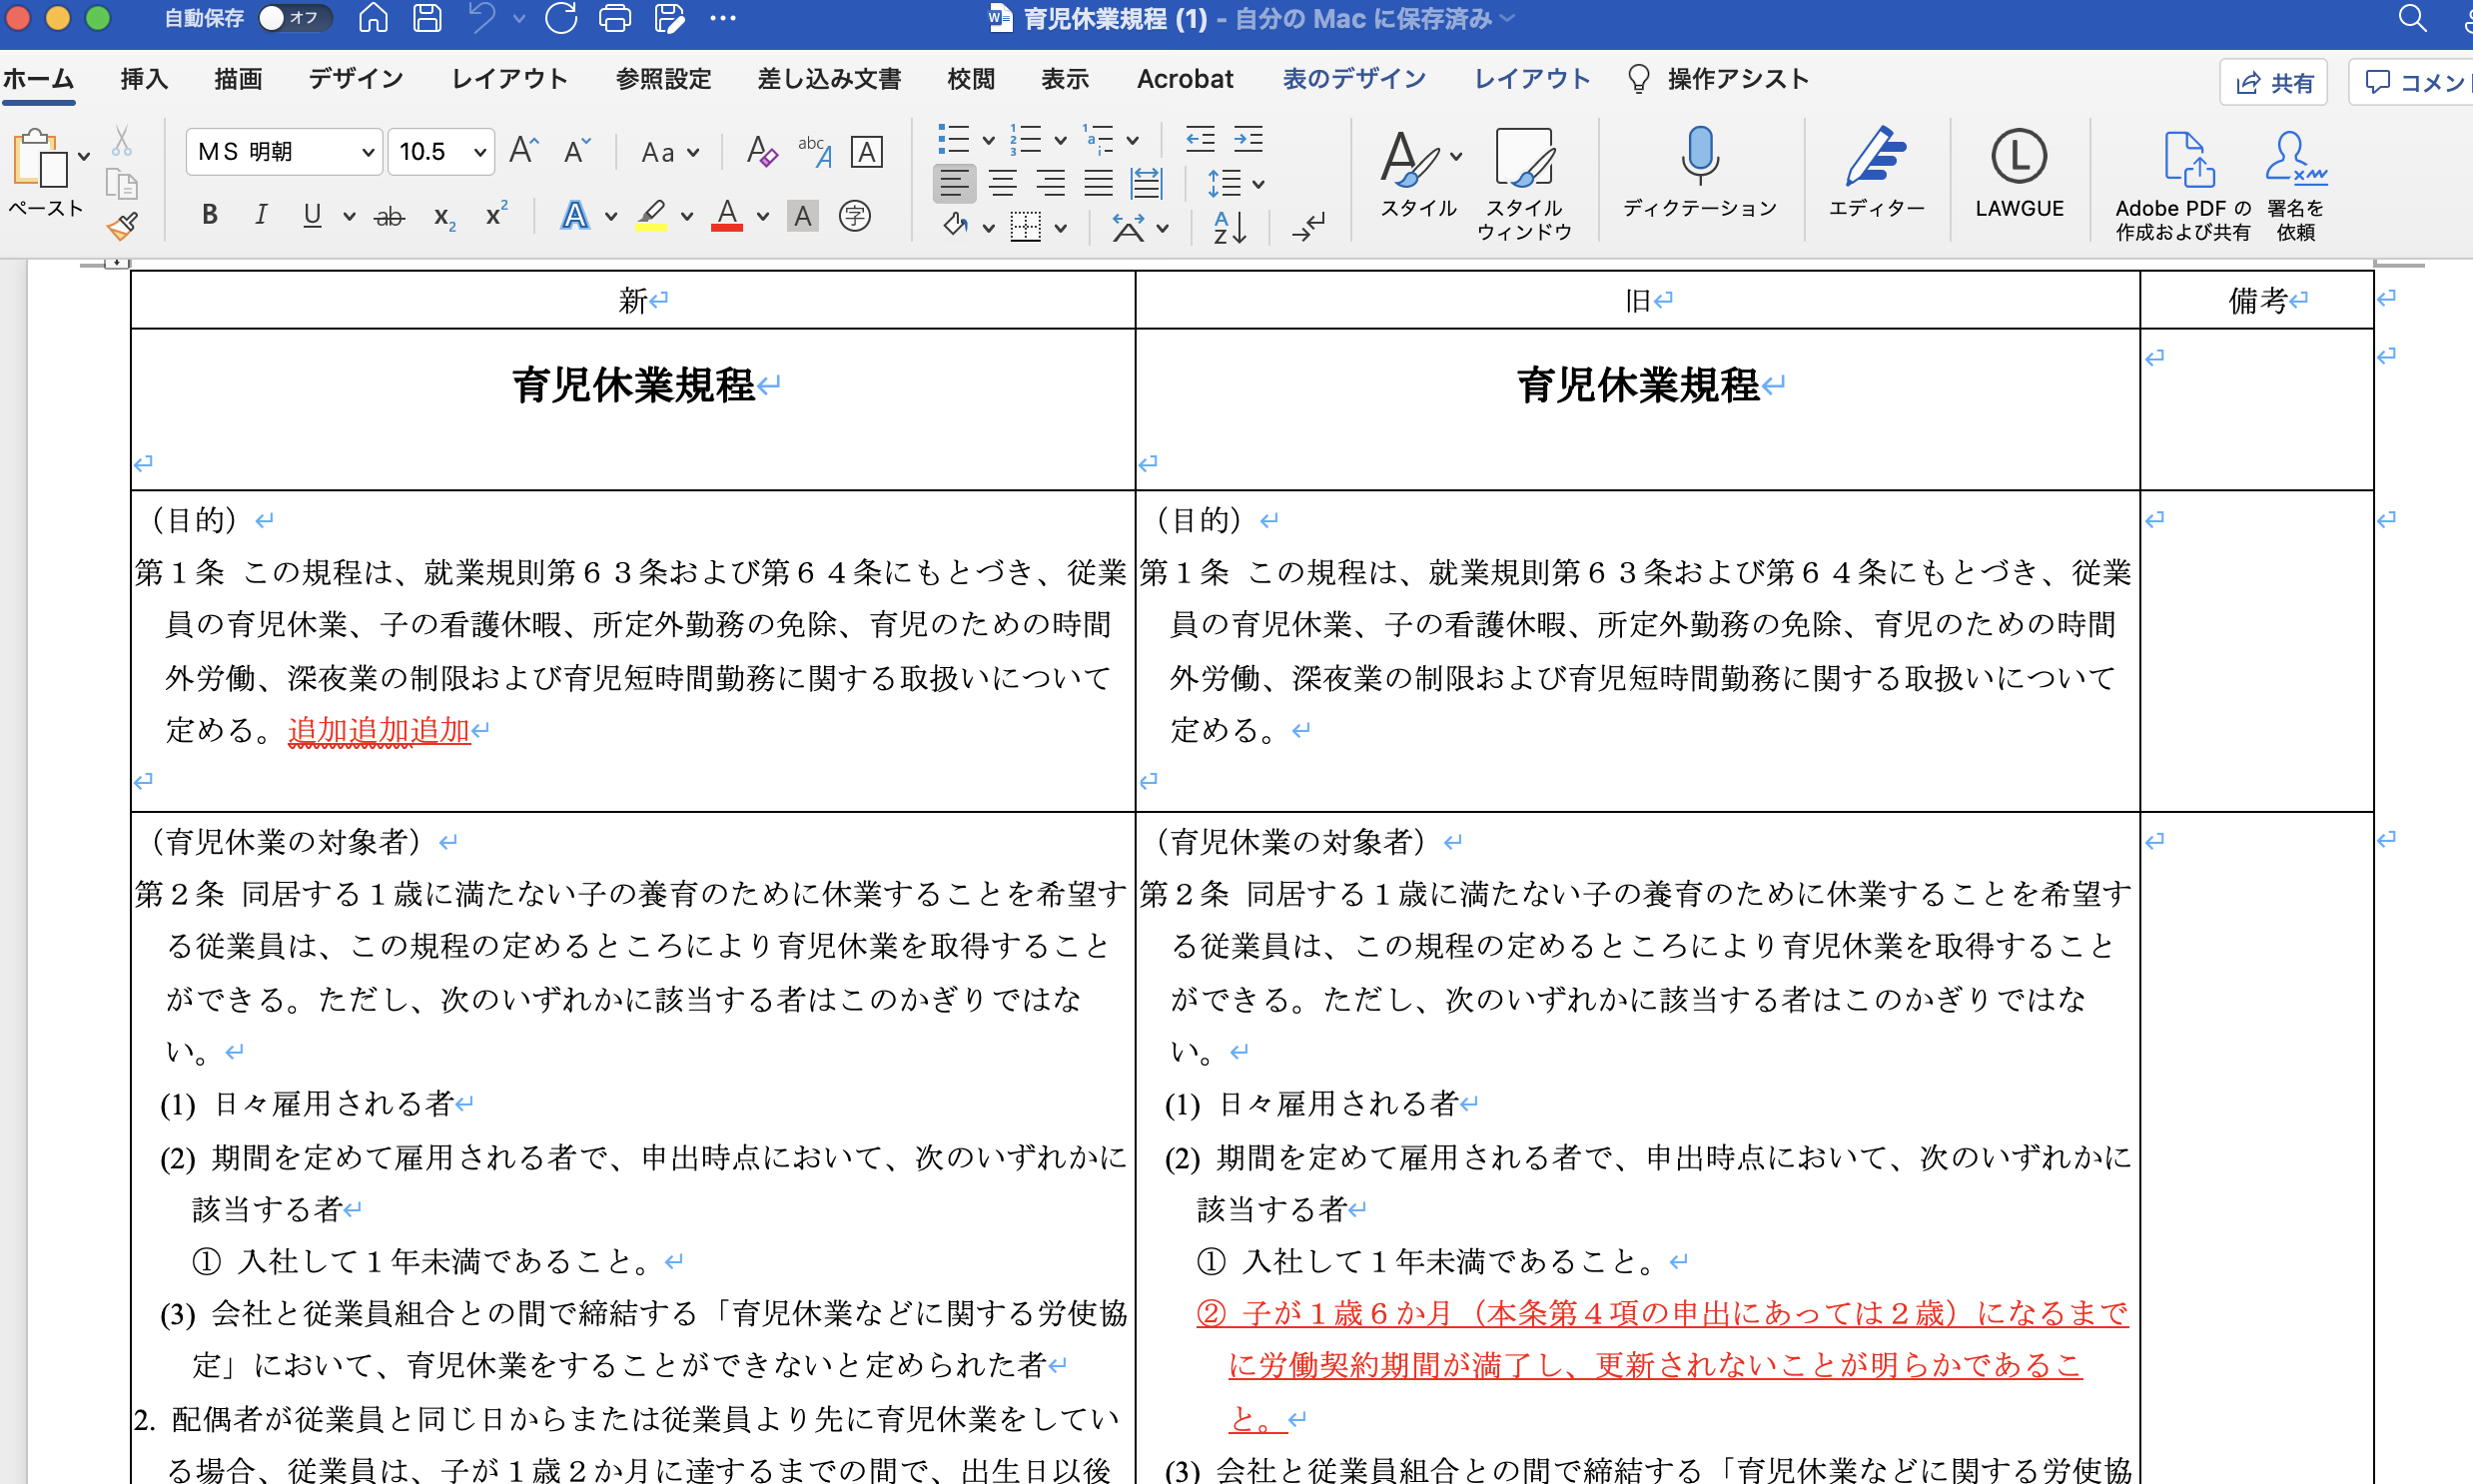This screenshot has height=1484, width=2473.
Task: Click the clear formatting icon
Action: coord(761,152)
